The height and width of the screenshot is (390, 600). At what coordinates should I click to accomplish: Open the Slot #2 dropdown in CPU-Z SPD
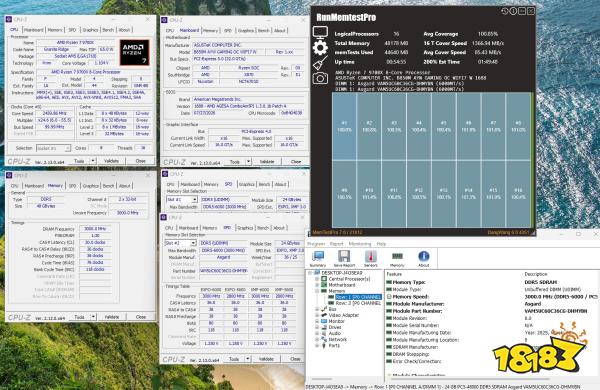[x=193, y=243]
